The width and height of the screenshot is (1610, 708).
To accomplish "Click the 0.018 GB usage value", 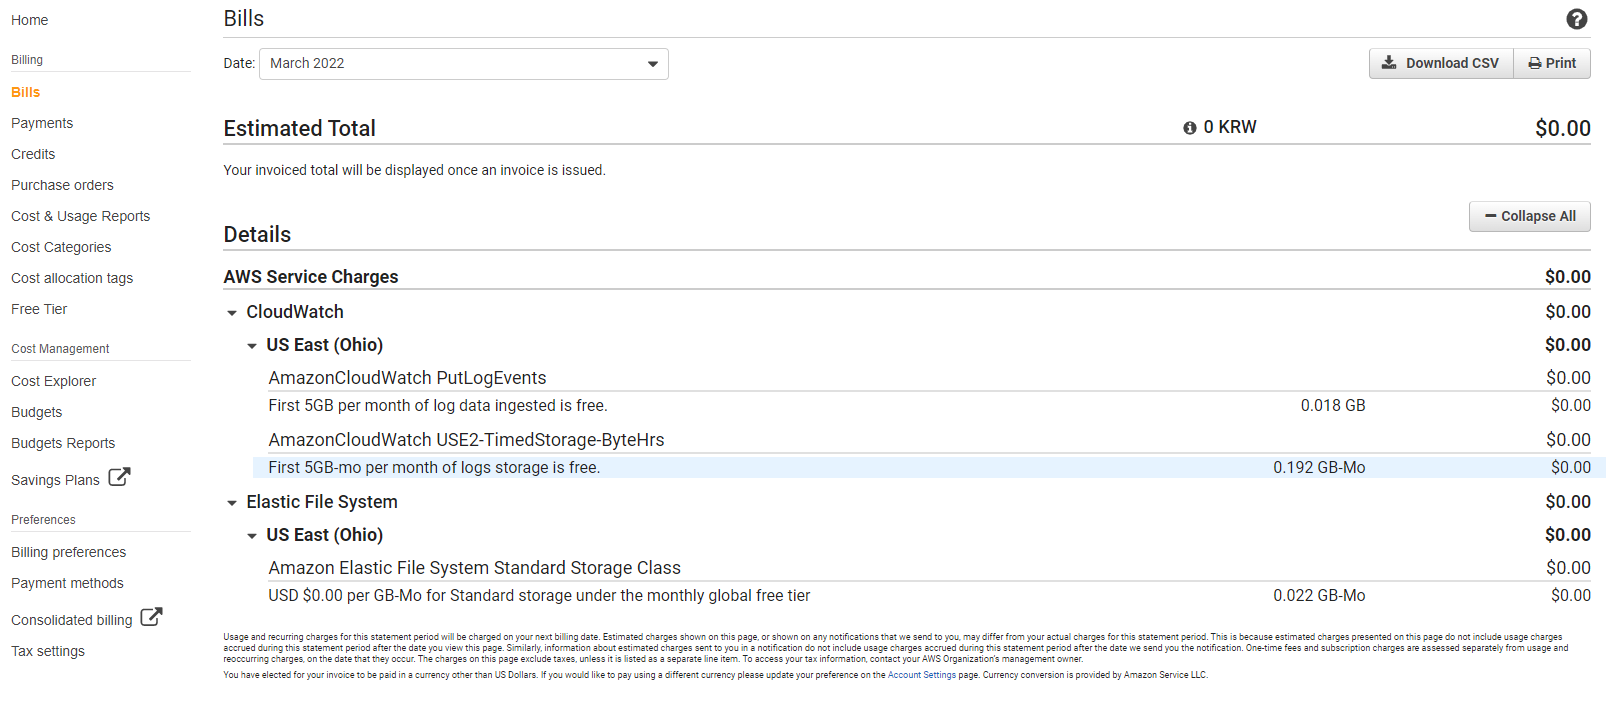I will [x=1333, y=405].
